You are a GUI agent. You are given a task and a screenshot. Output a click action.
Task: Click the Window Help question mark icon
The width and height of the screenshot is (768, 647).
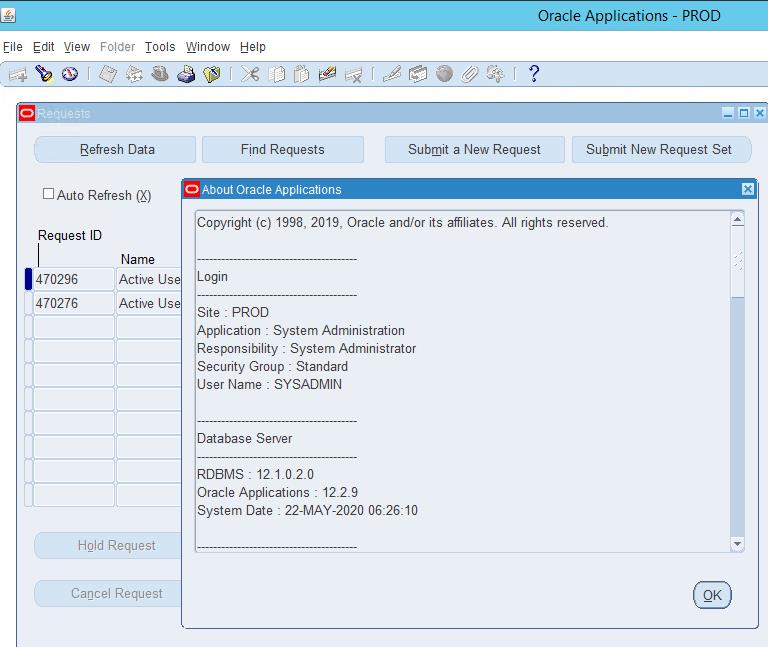534,74
